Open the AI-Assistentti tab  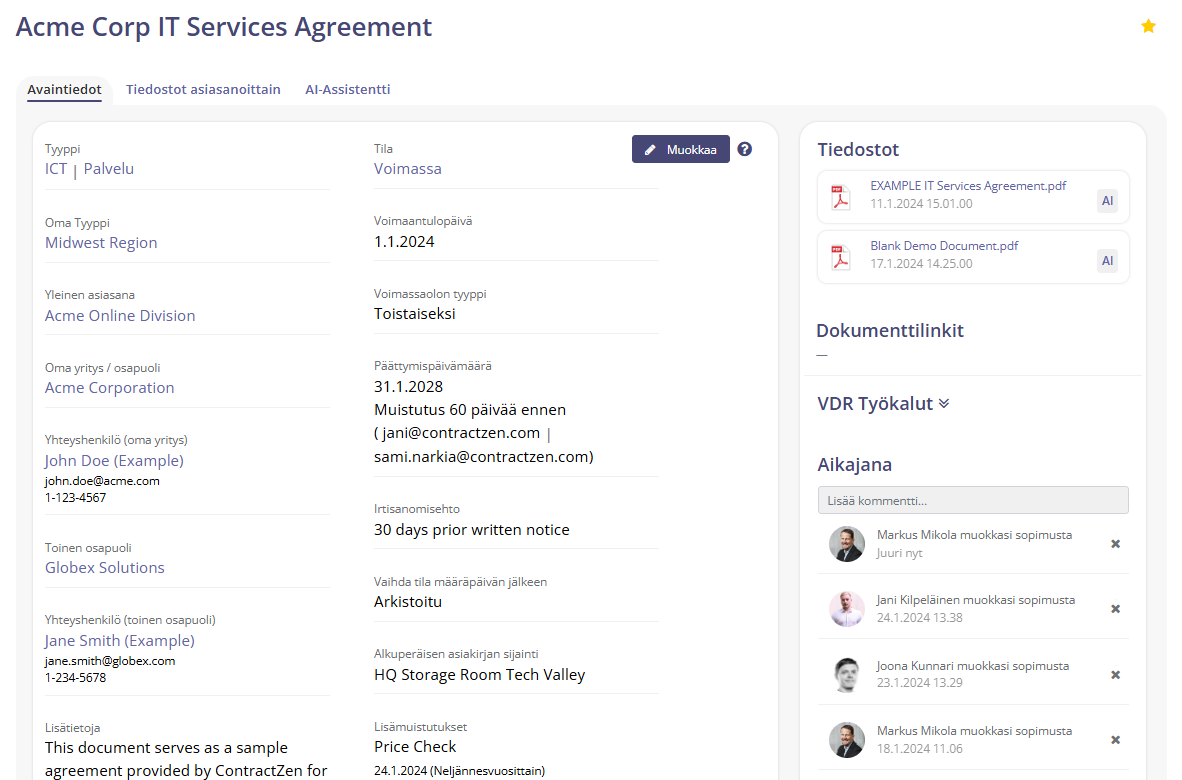(348, 90)
